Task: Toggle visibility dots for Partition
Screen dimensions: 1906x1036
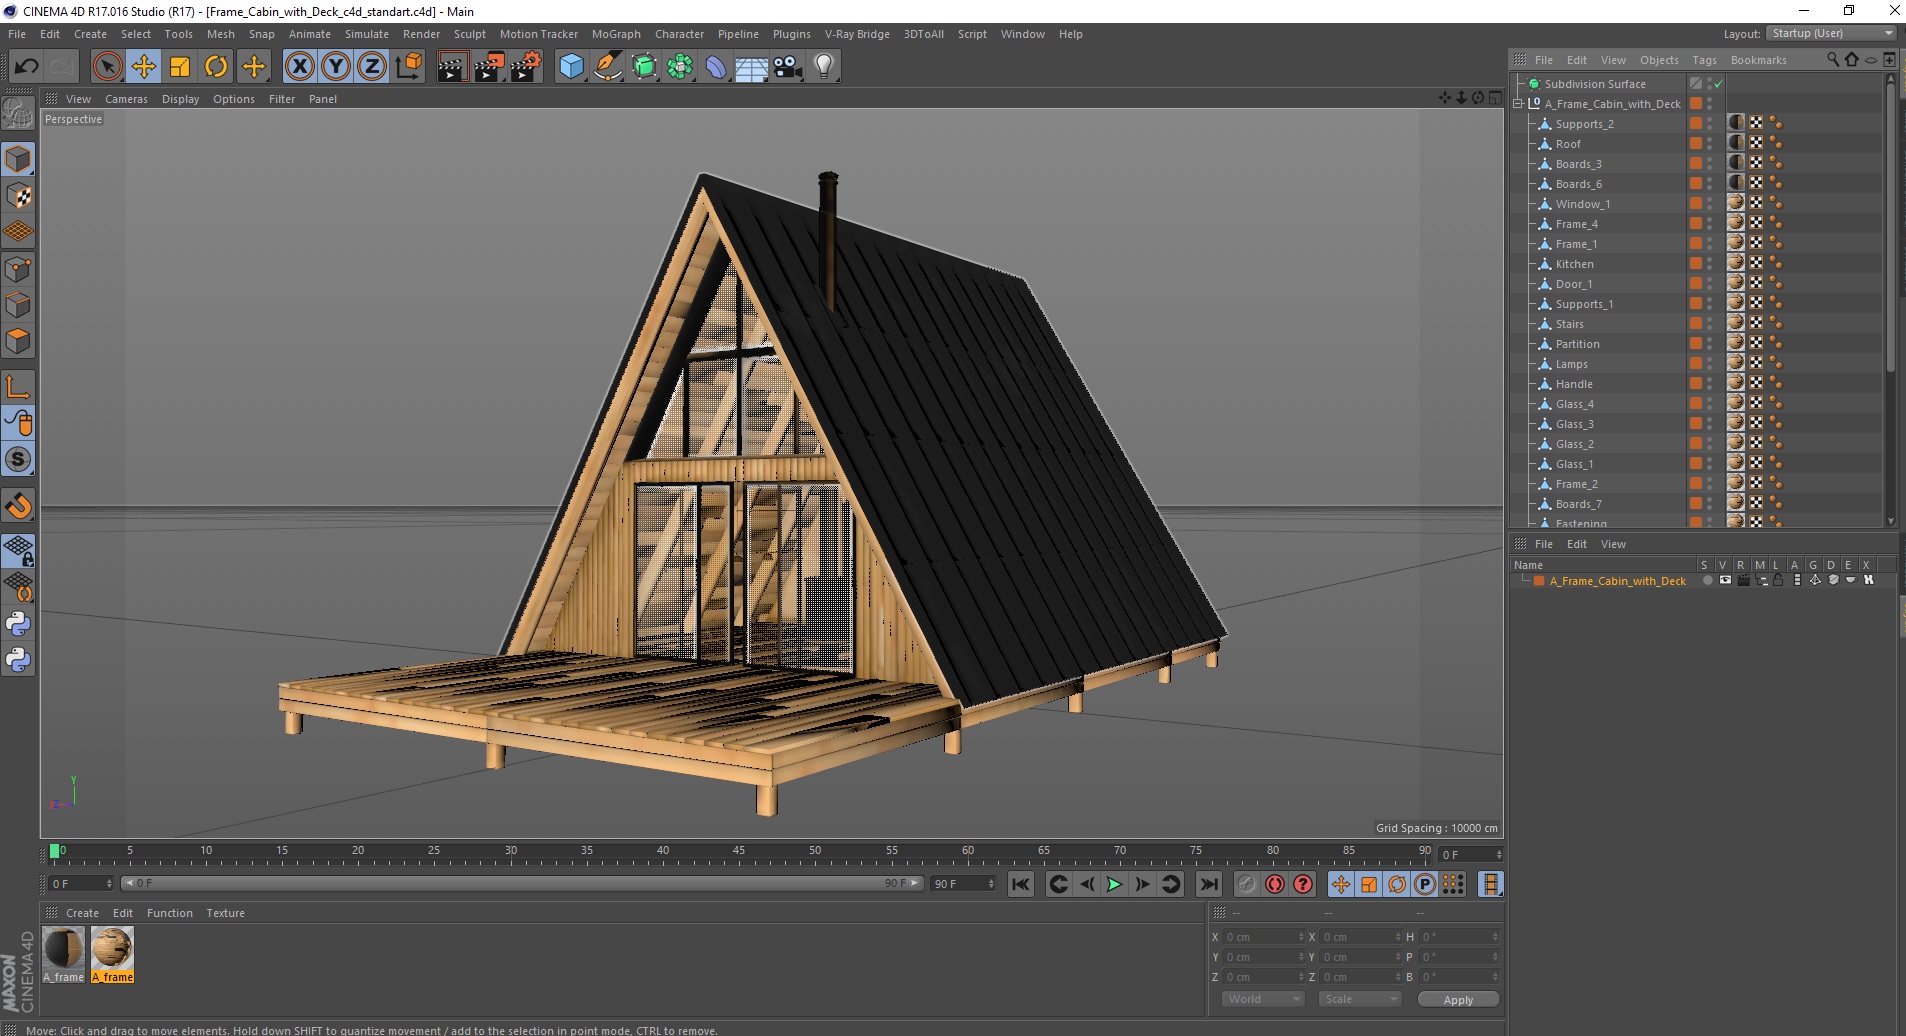Action: tap(1710, 344)
